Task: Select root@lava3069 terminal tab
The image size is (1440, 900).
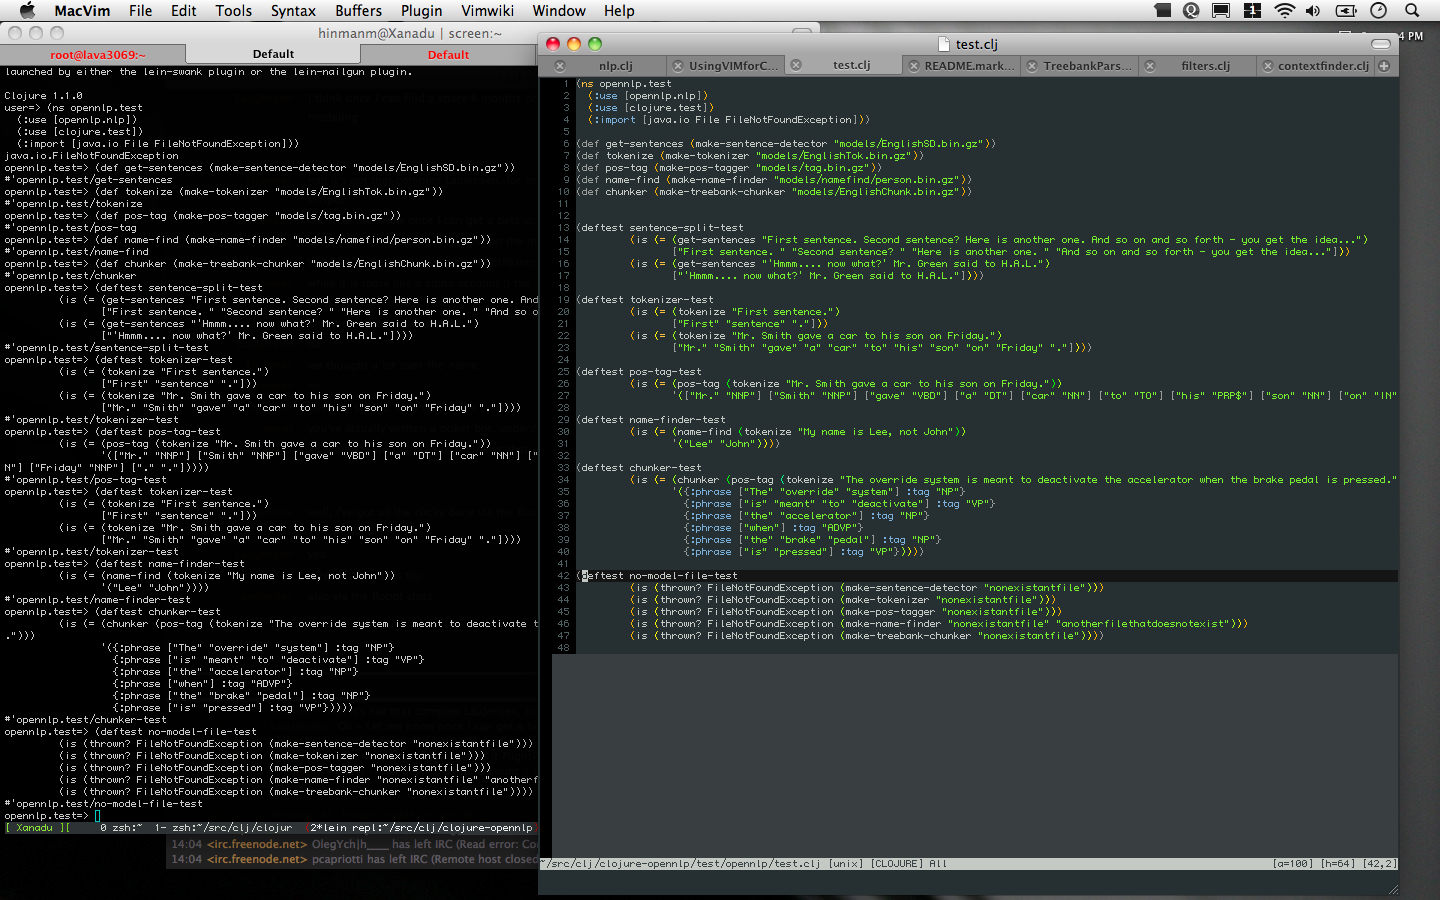Action: [98, 55]
